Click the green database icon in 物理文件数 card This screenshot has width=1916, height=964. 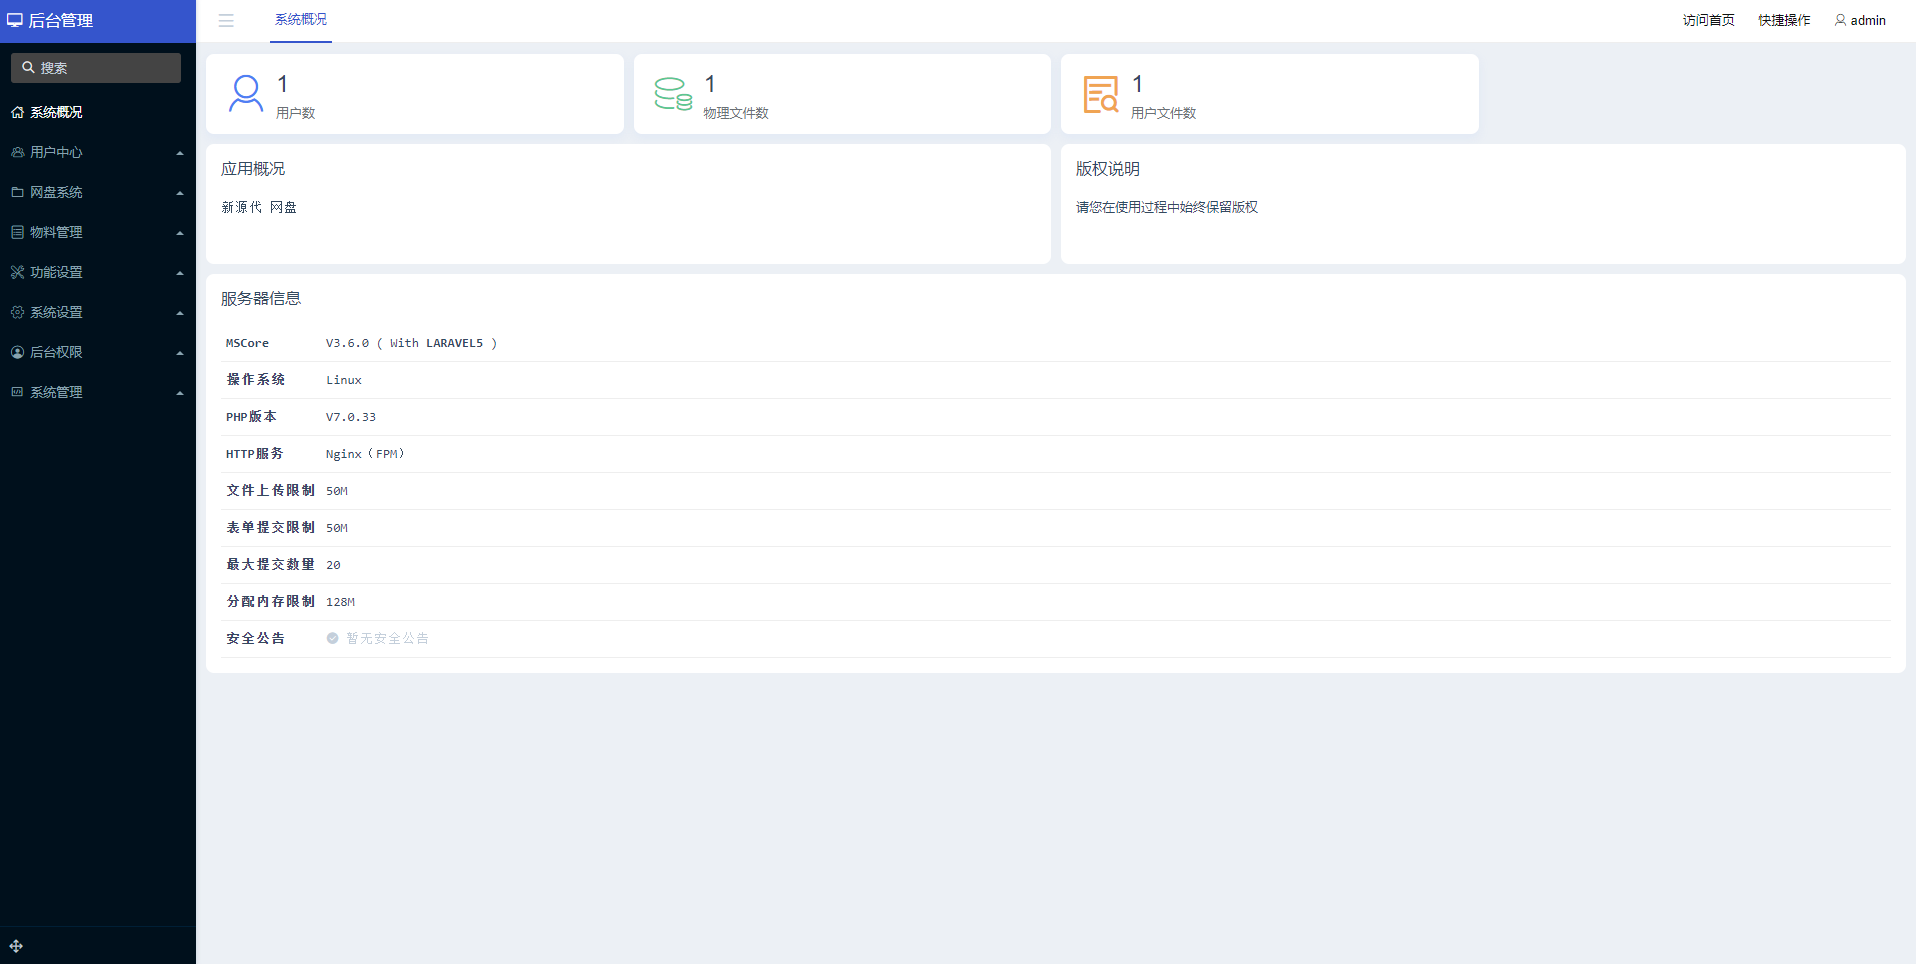(x=673, y=94)
